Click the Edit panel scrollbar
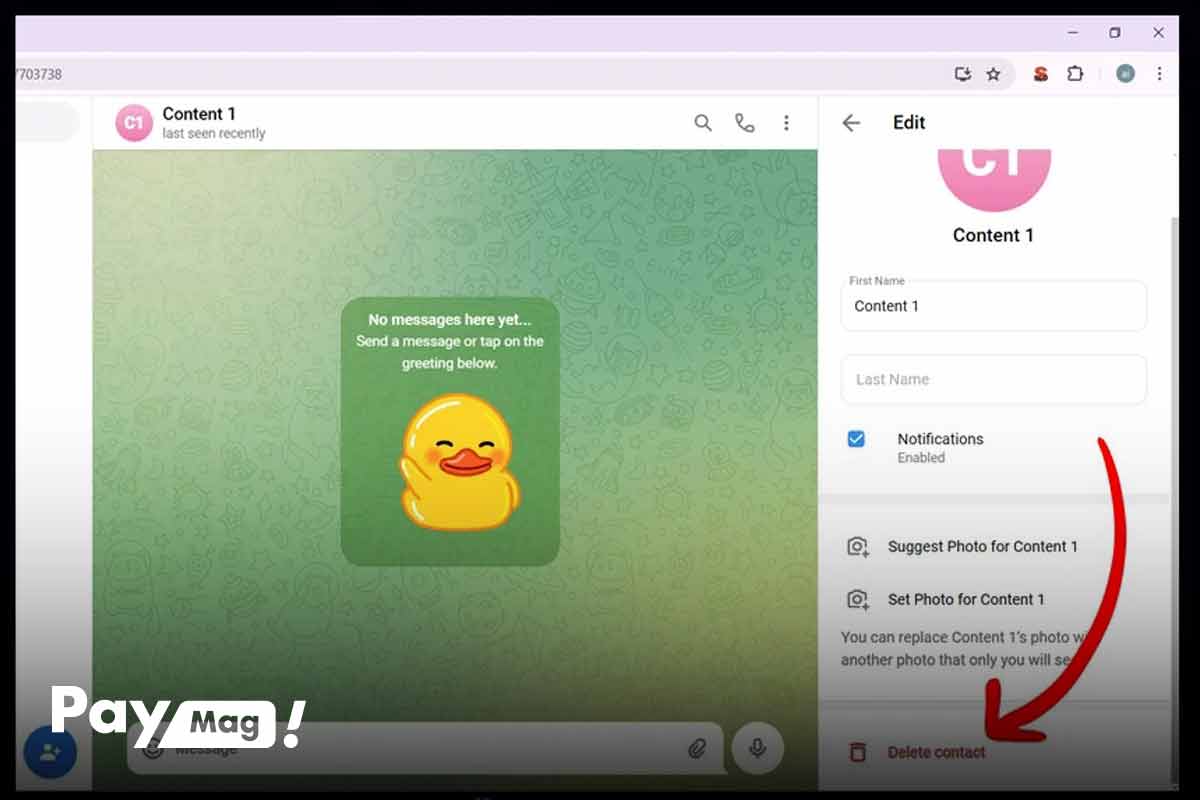 (x=1174, y=500)
